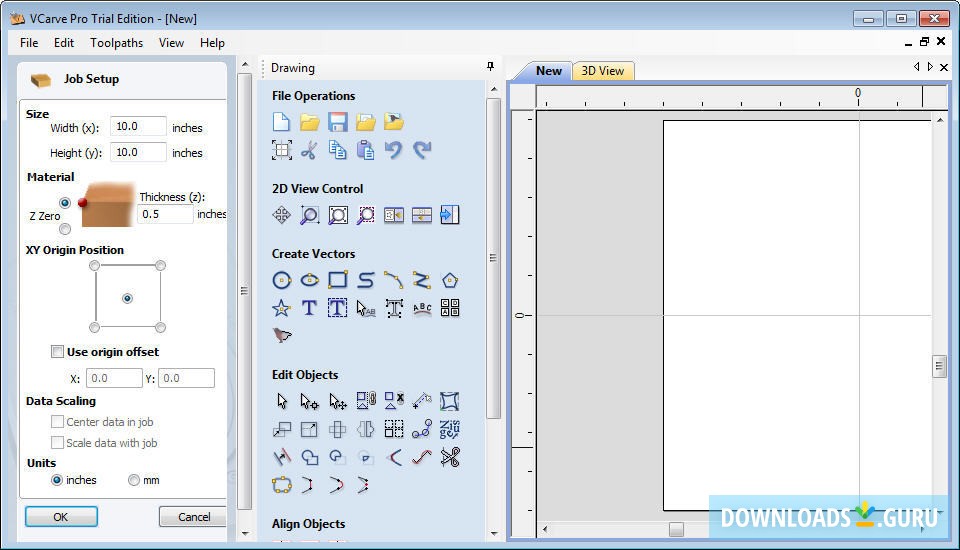This screenshot has width=960, height=550.
Task: Select Z Zero bottom of material
Action: (64, 229)
